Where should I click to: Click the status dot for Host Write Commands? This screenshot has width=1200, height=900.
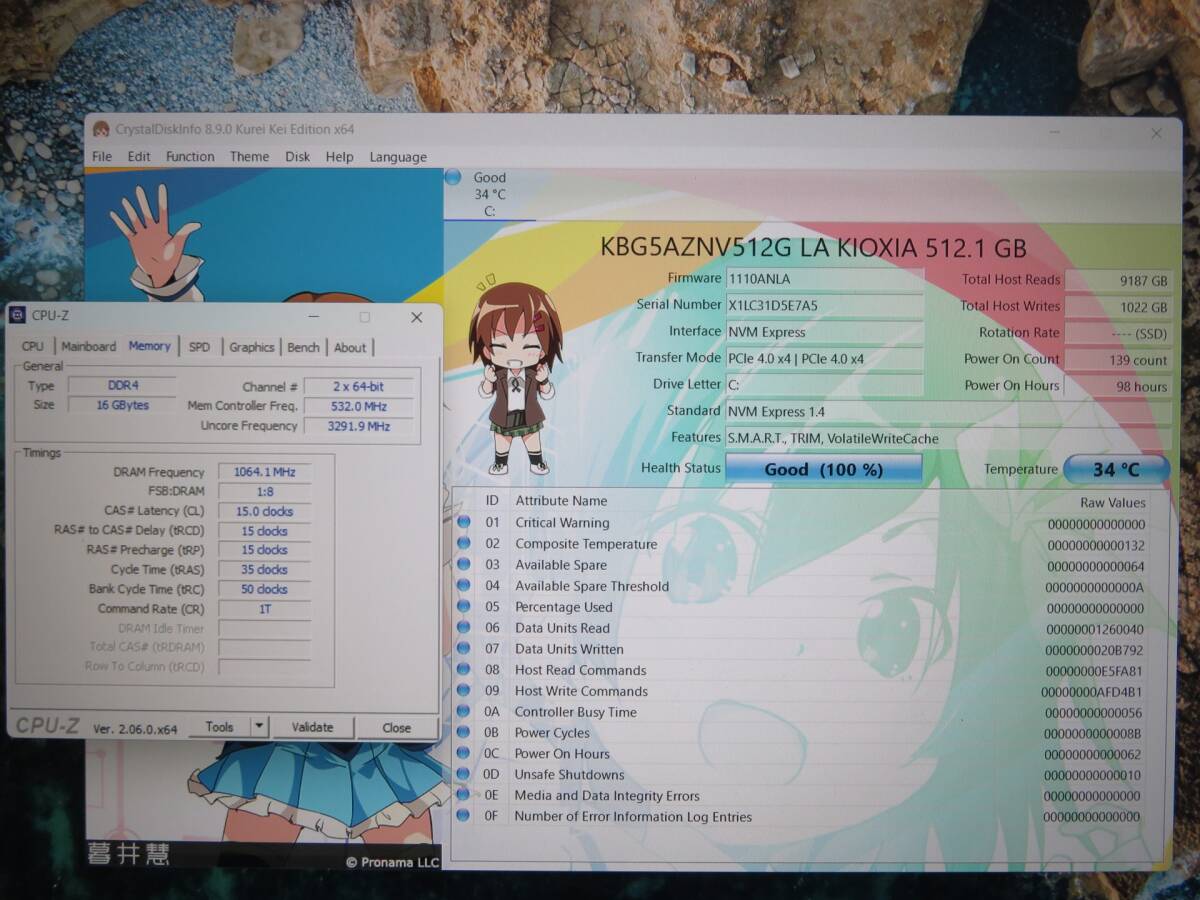click(464, 690)
